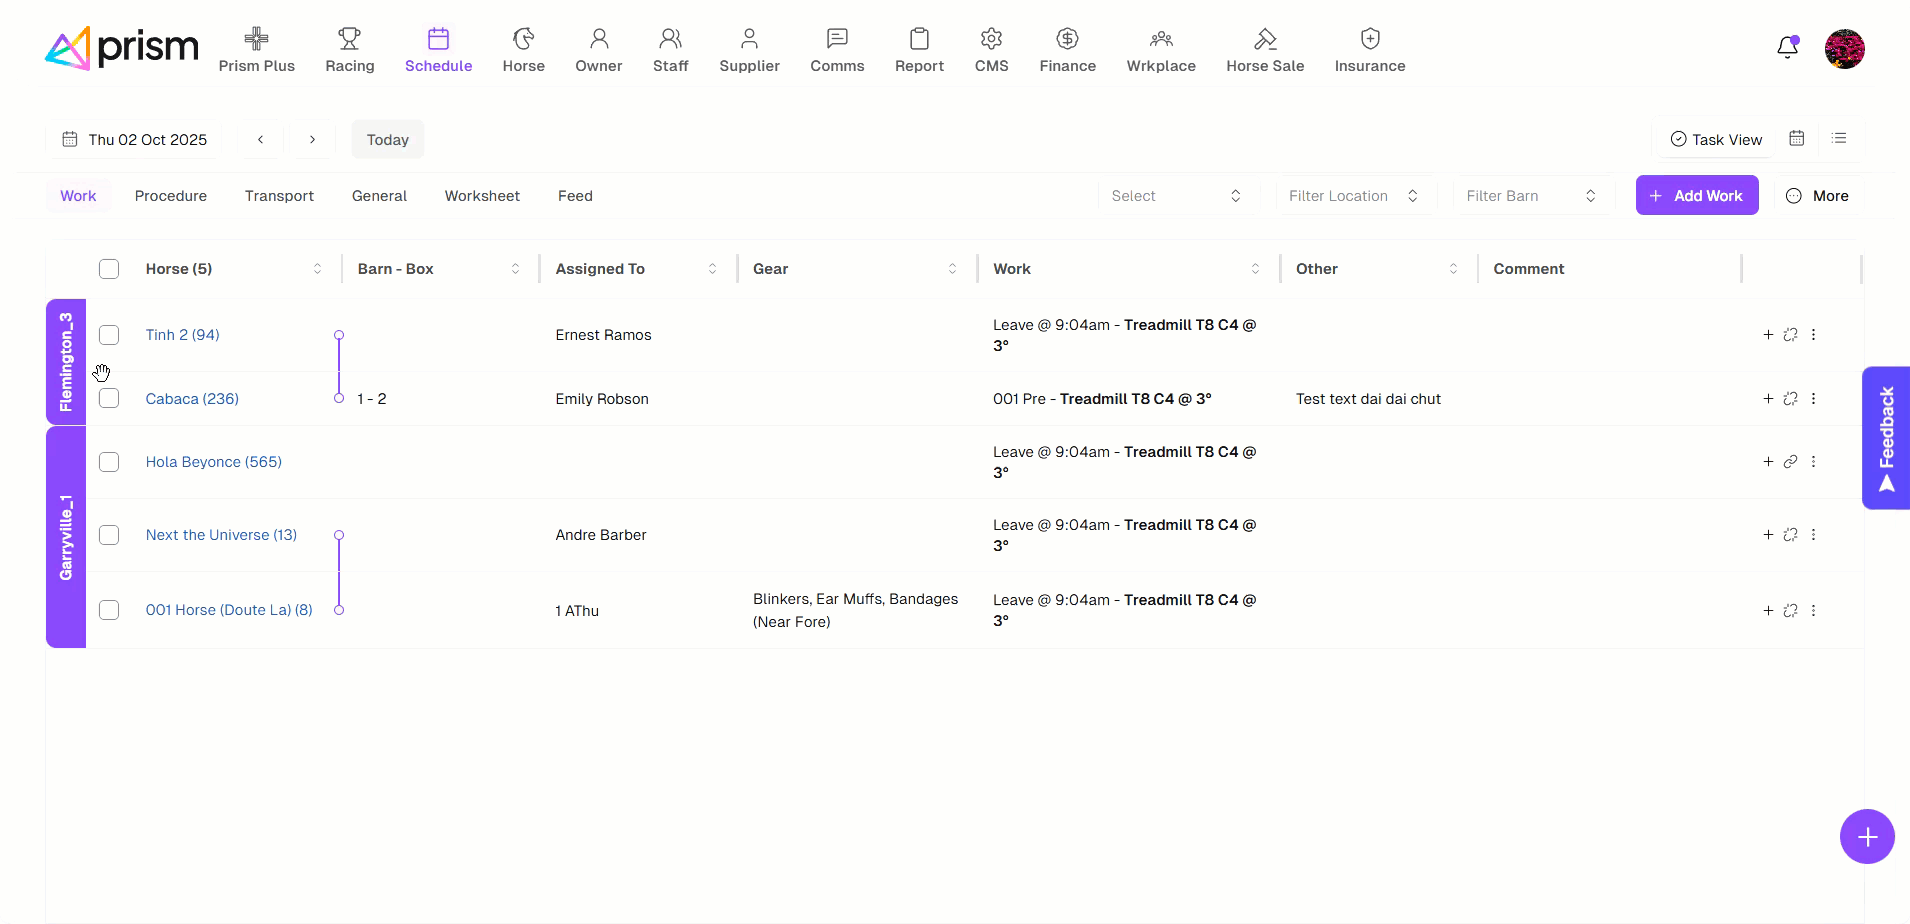Check the box for Next the Universe
This screenshot has height=924, width=1910.
click(109, 535)
